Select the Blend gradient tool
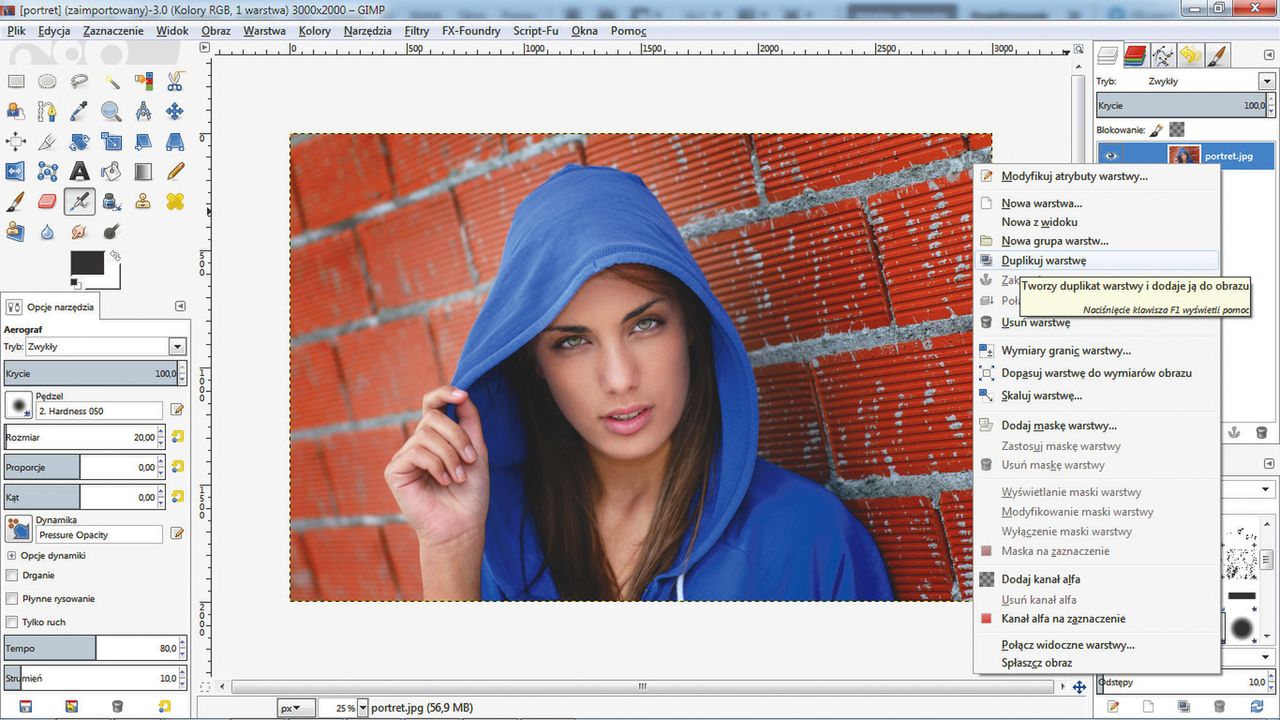The height and width of the screenshot is (720, 1280). 143,171
